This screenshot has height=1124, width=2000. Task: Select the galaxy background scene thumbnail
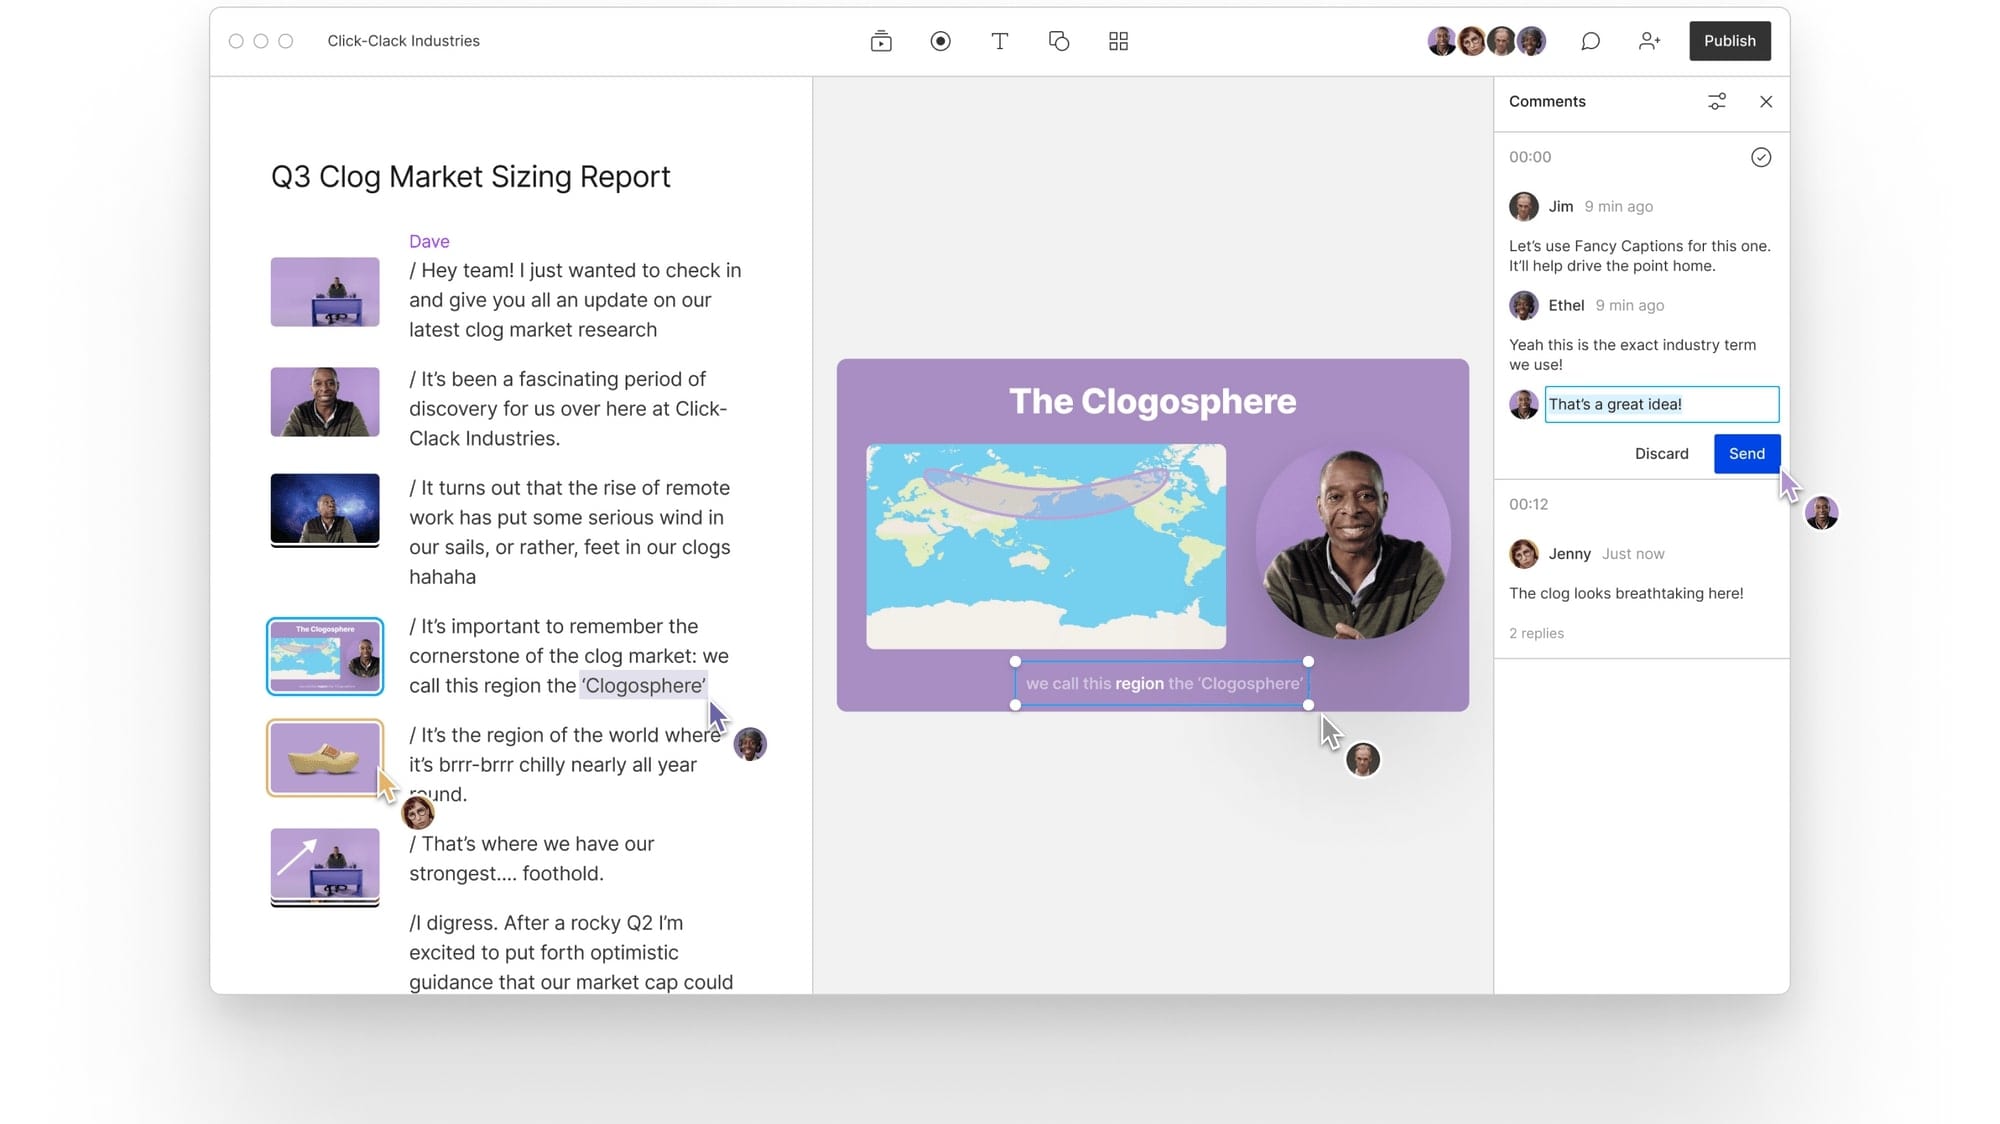[325, 509]
